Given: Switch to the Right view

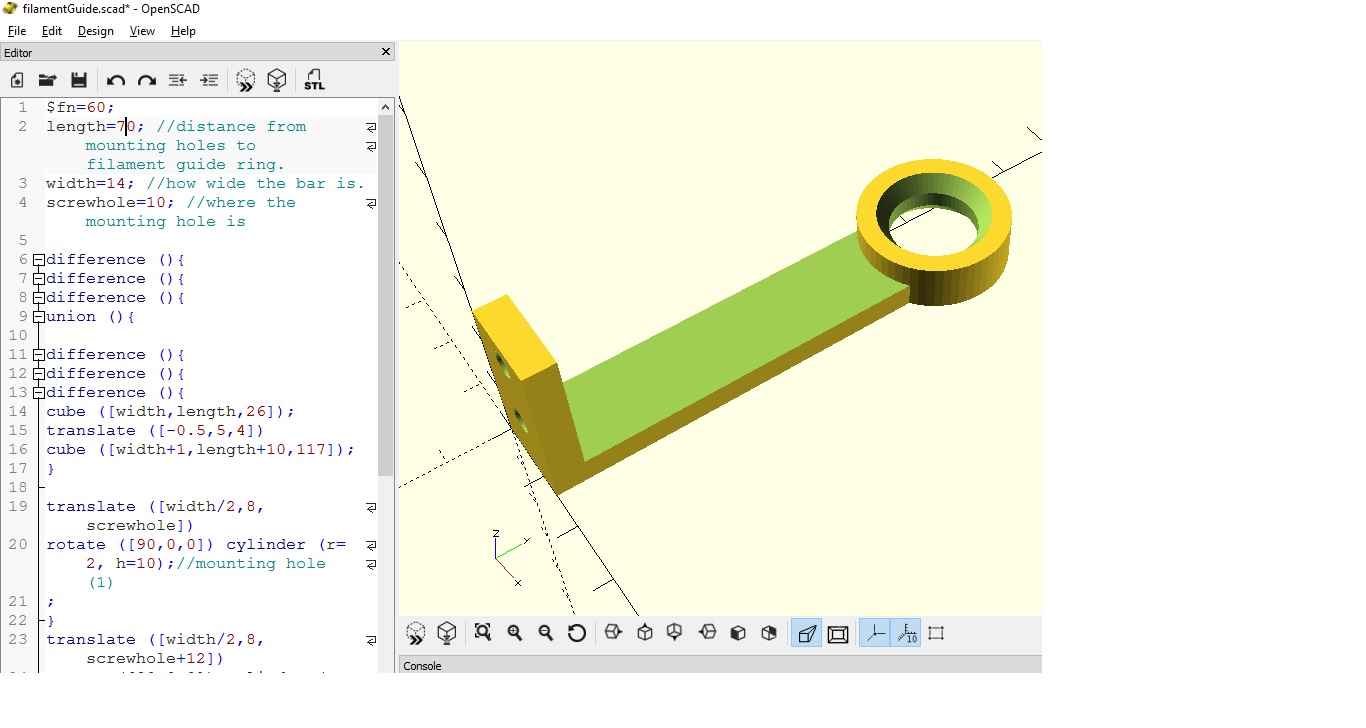Looking at the screenshot, I should tap(614, 633).
